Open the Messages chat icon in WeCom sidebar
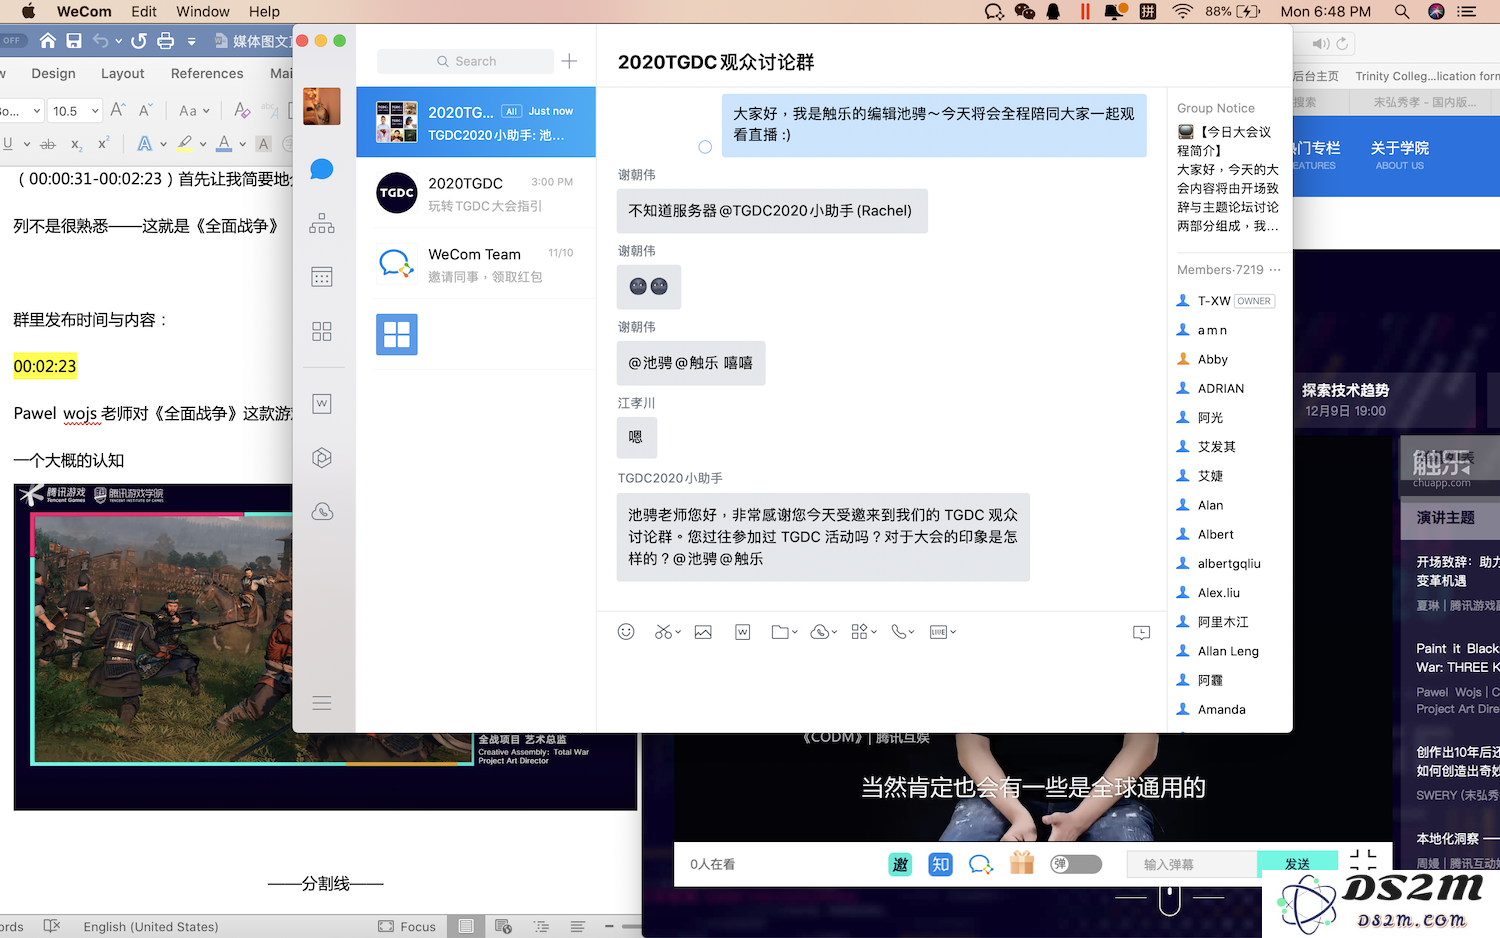 pos(322,169)
